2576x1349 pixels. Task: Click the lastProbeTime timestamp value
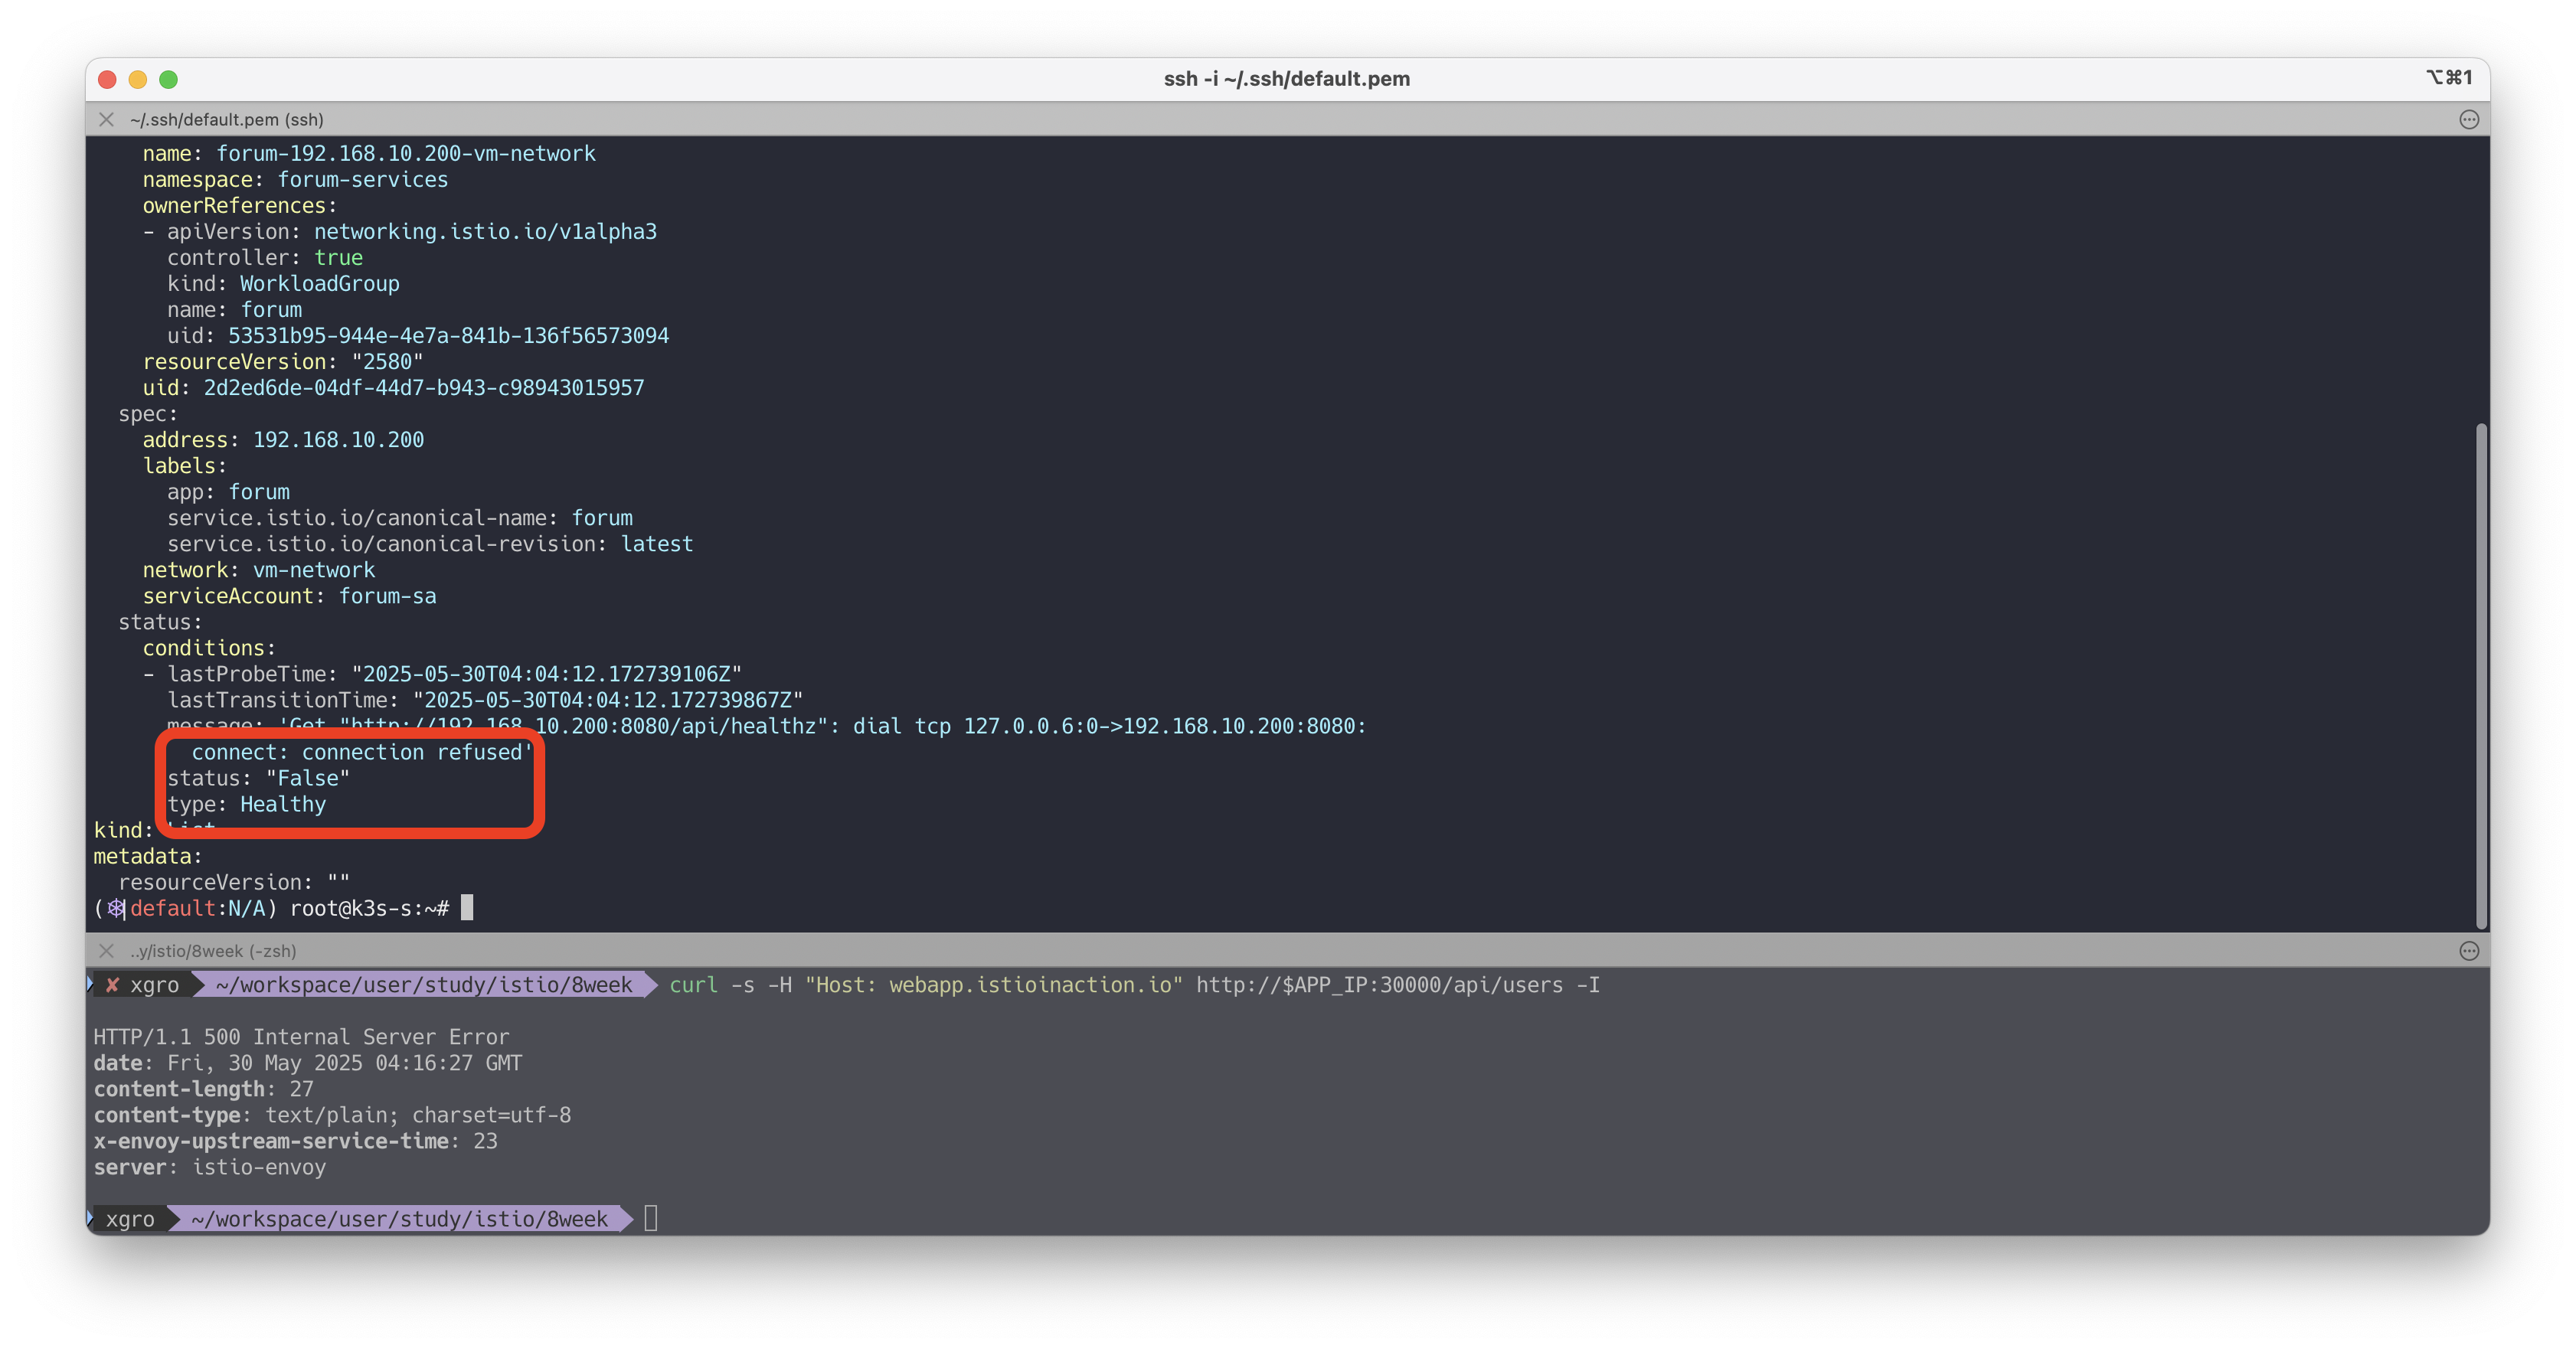tap(547, 673)
